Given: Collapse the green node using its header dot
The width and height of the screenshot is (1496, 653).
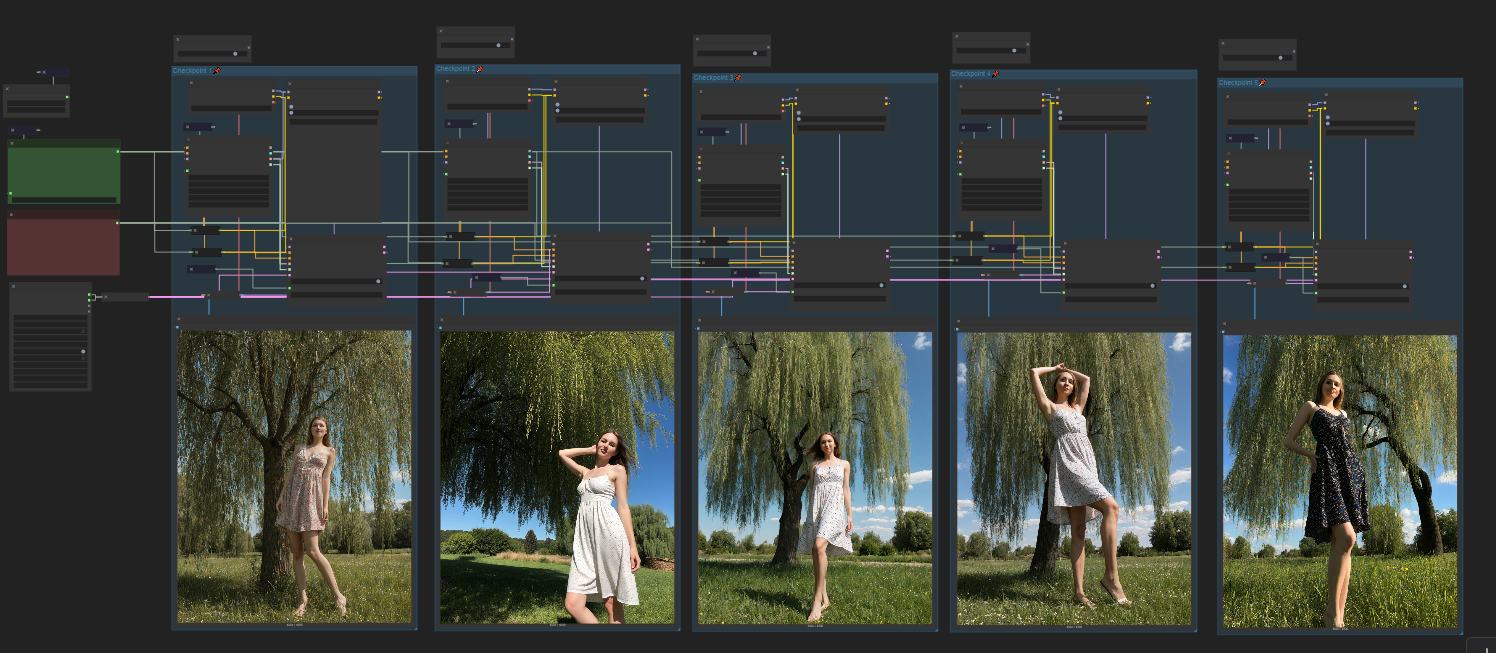Looking at the screenshot, I should (11, 144).
